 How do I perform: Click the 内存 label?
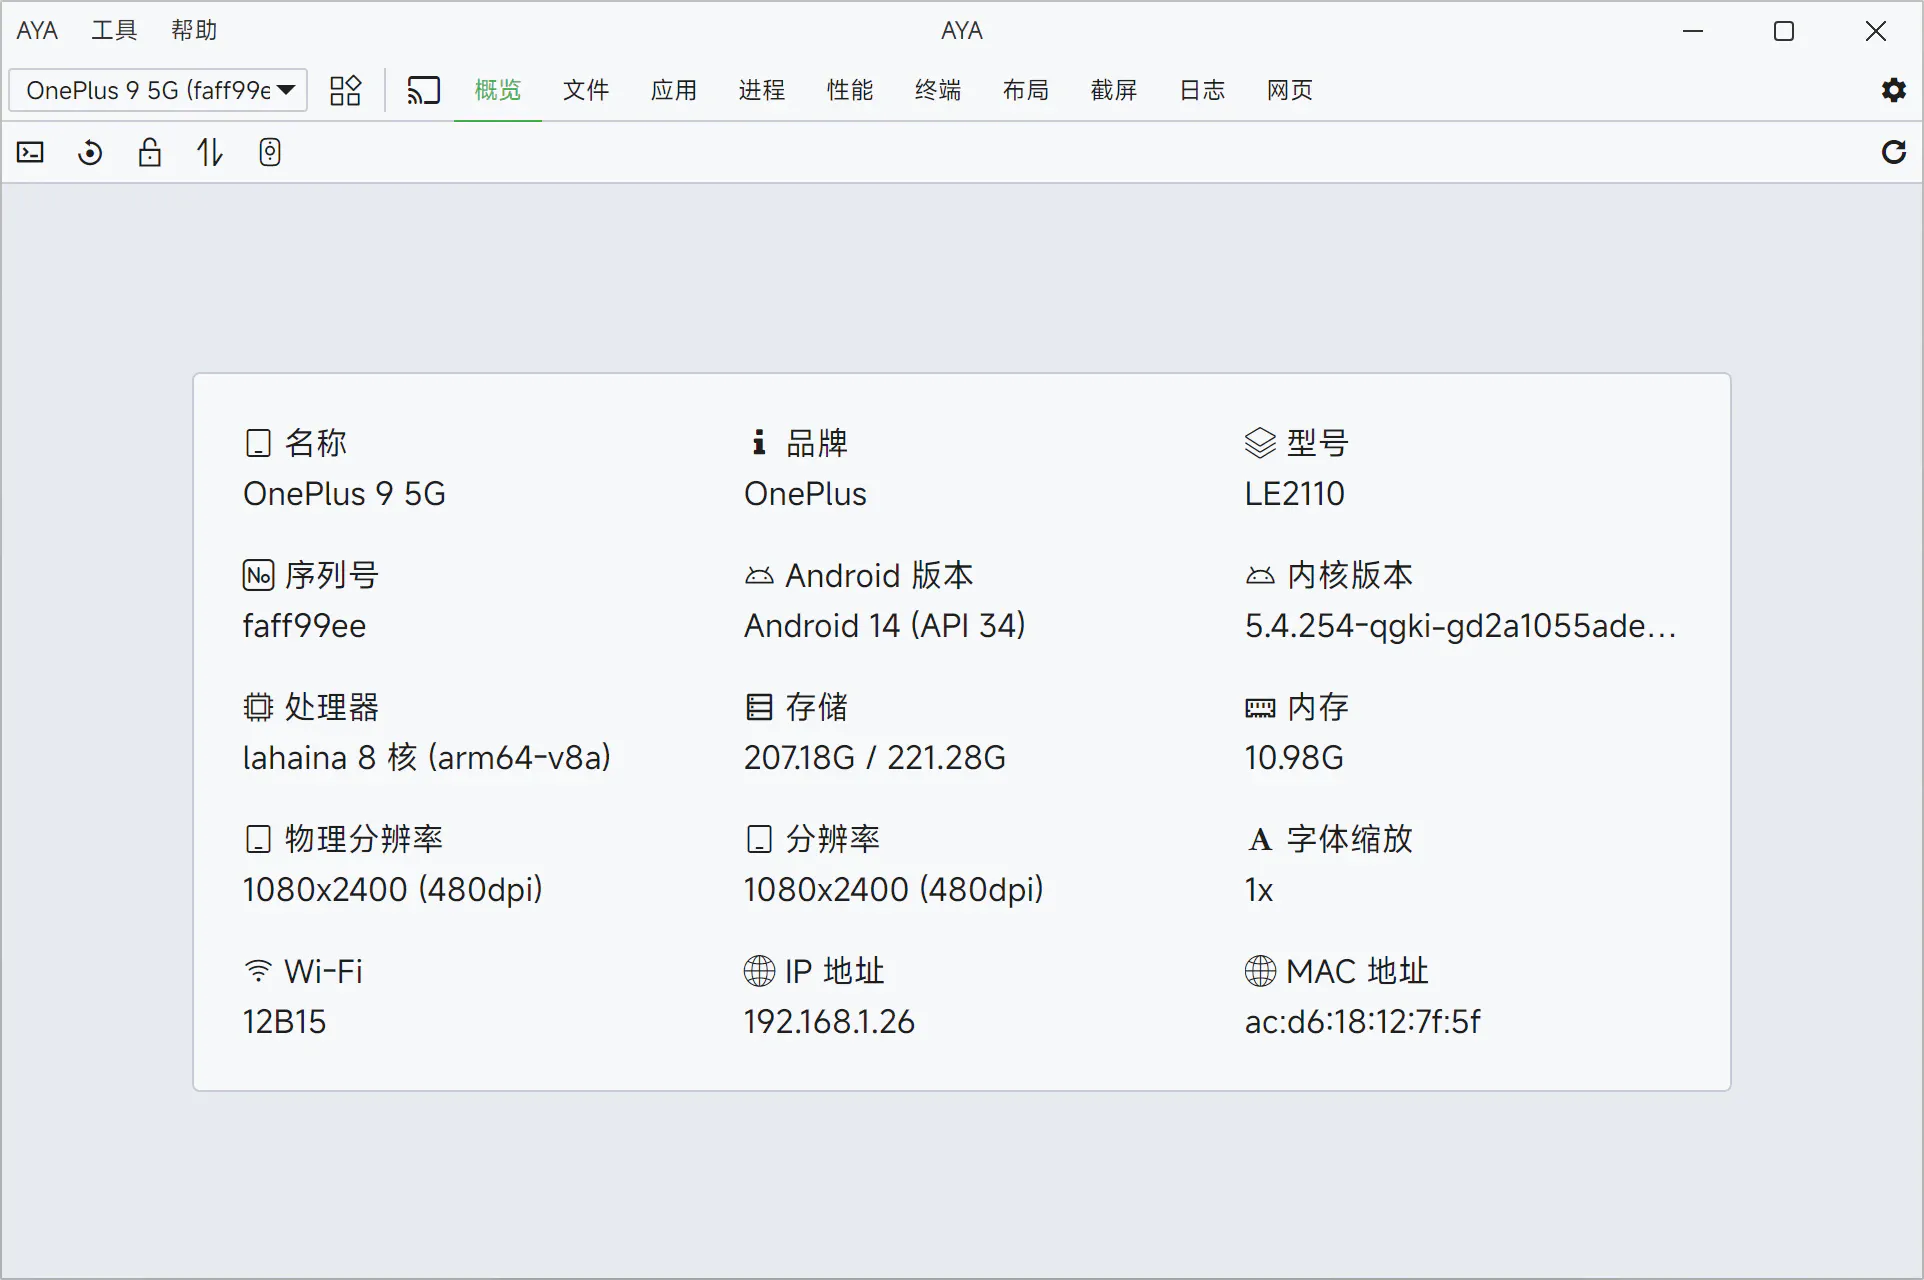pos(1318,707)
